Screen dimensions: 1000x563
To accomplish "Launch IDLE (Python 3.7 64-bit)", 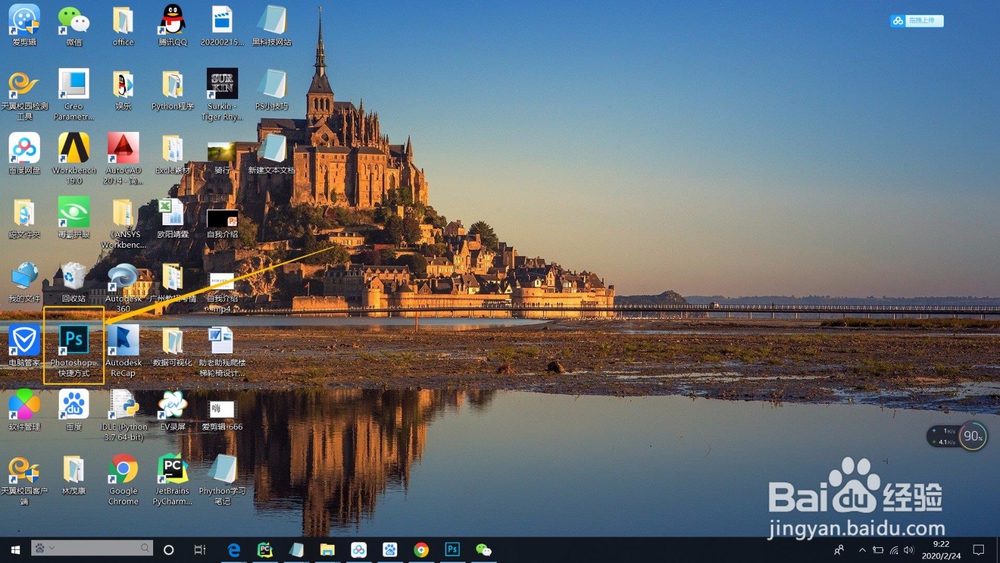I will (123, 414).
